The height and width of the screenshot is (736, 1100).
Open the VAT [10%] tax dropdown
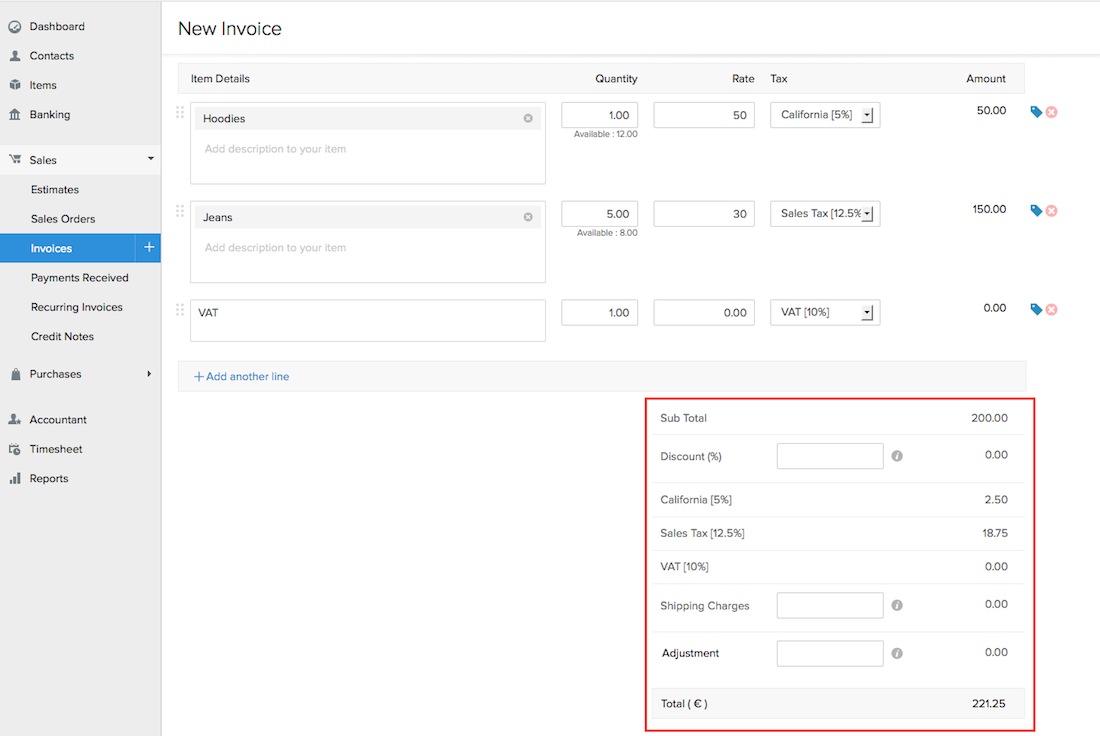click(x=867, y=313)
